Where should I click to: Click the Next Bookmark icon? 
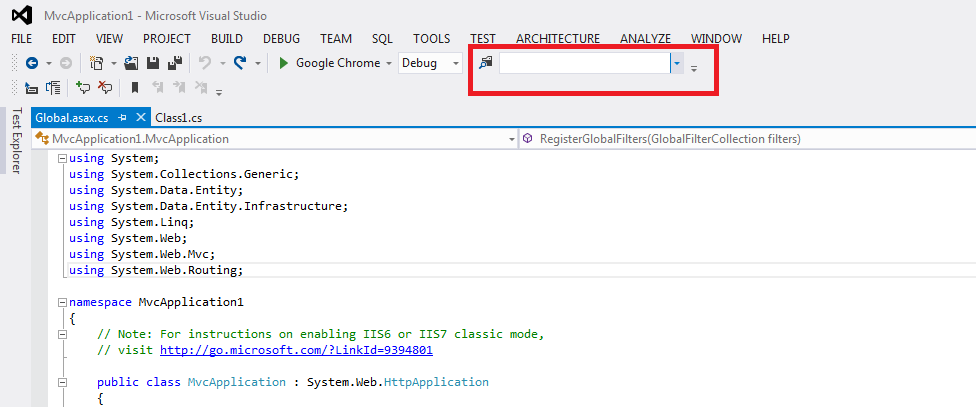point(179,88)
